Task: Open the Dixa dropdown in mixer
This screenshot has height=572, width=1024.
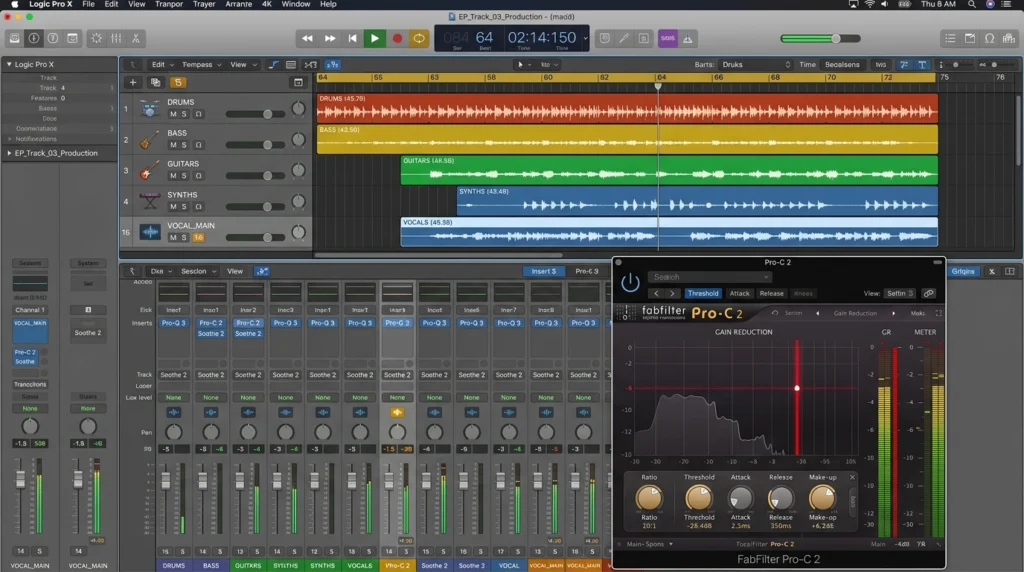Action: (x=161, y=271)
